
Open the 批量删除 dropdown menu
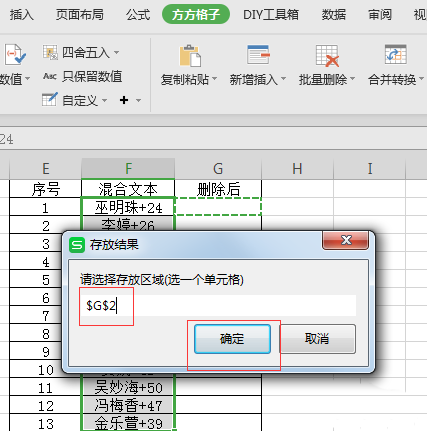point(352,79)
